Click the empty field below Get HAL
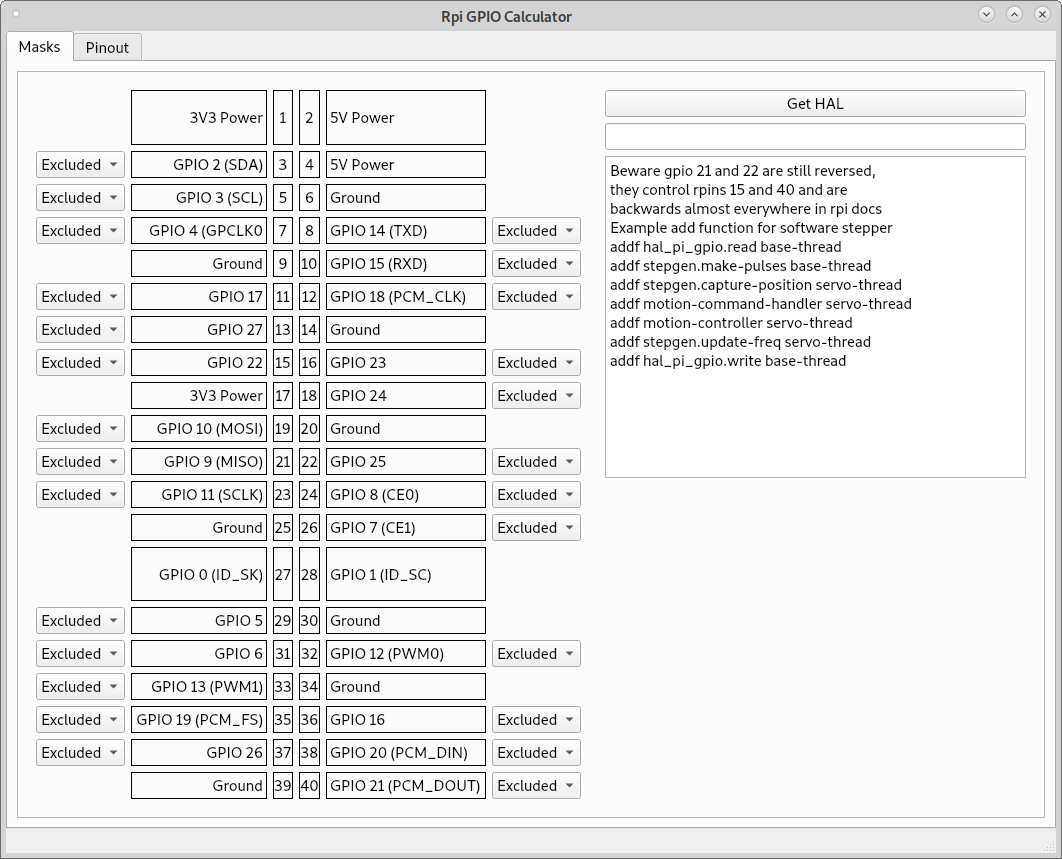Image resolution: width=1062 pixels, height=859 pixels. point(815,136)
